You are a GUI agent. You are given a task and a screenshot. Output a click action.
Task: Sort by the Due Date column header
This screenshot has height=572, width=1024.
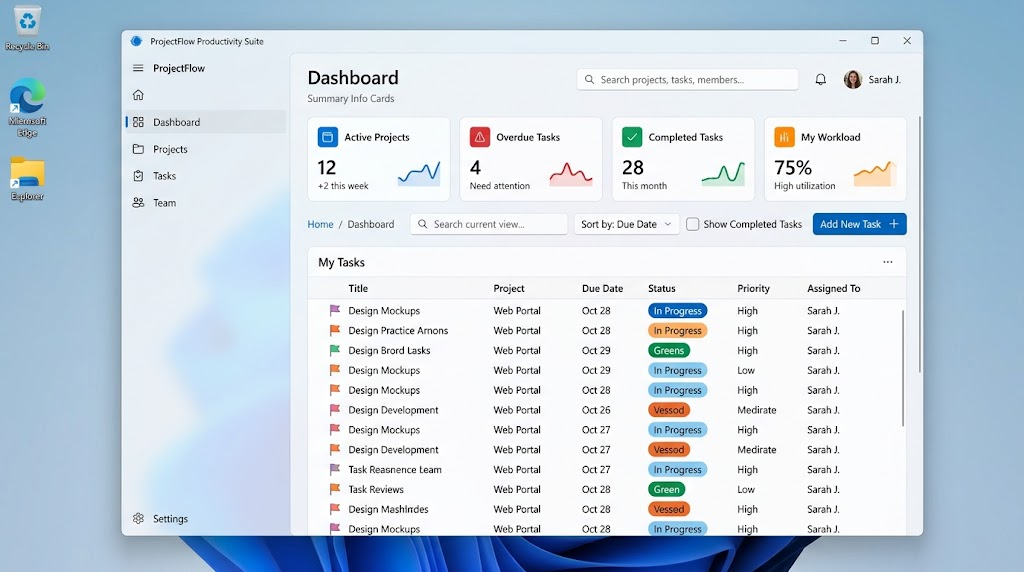pyautogui.click(x=602, y=288)
